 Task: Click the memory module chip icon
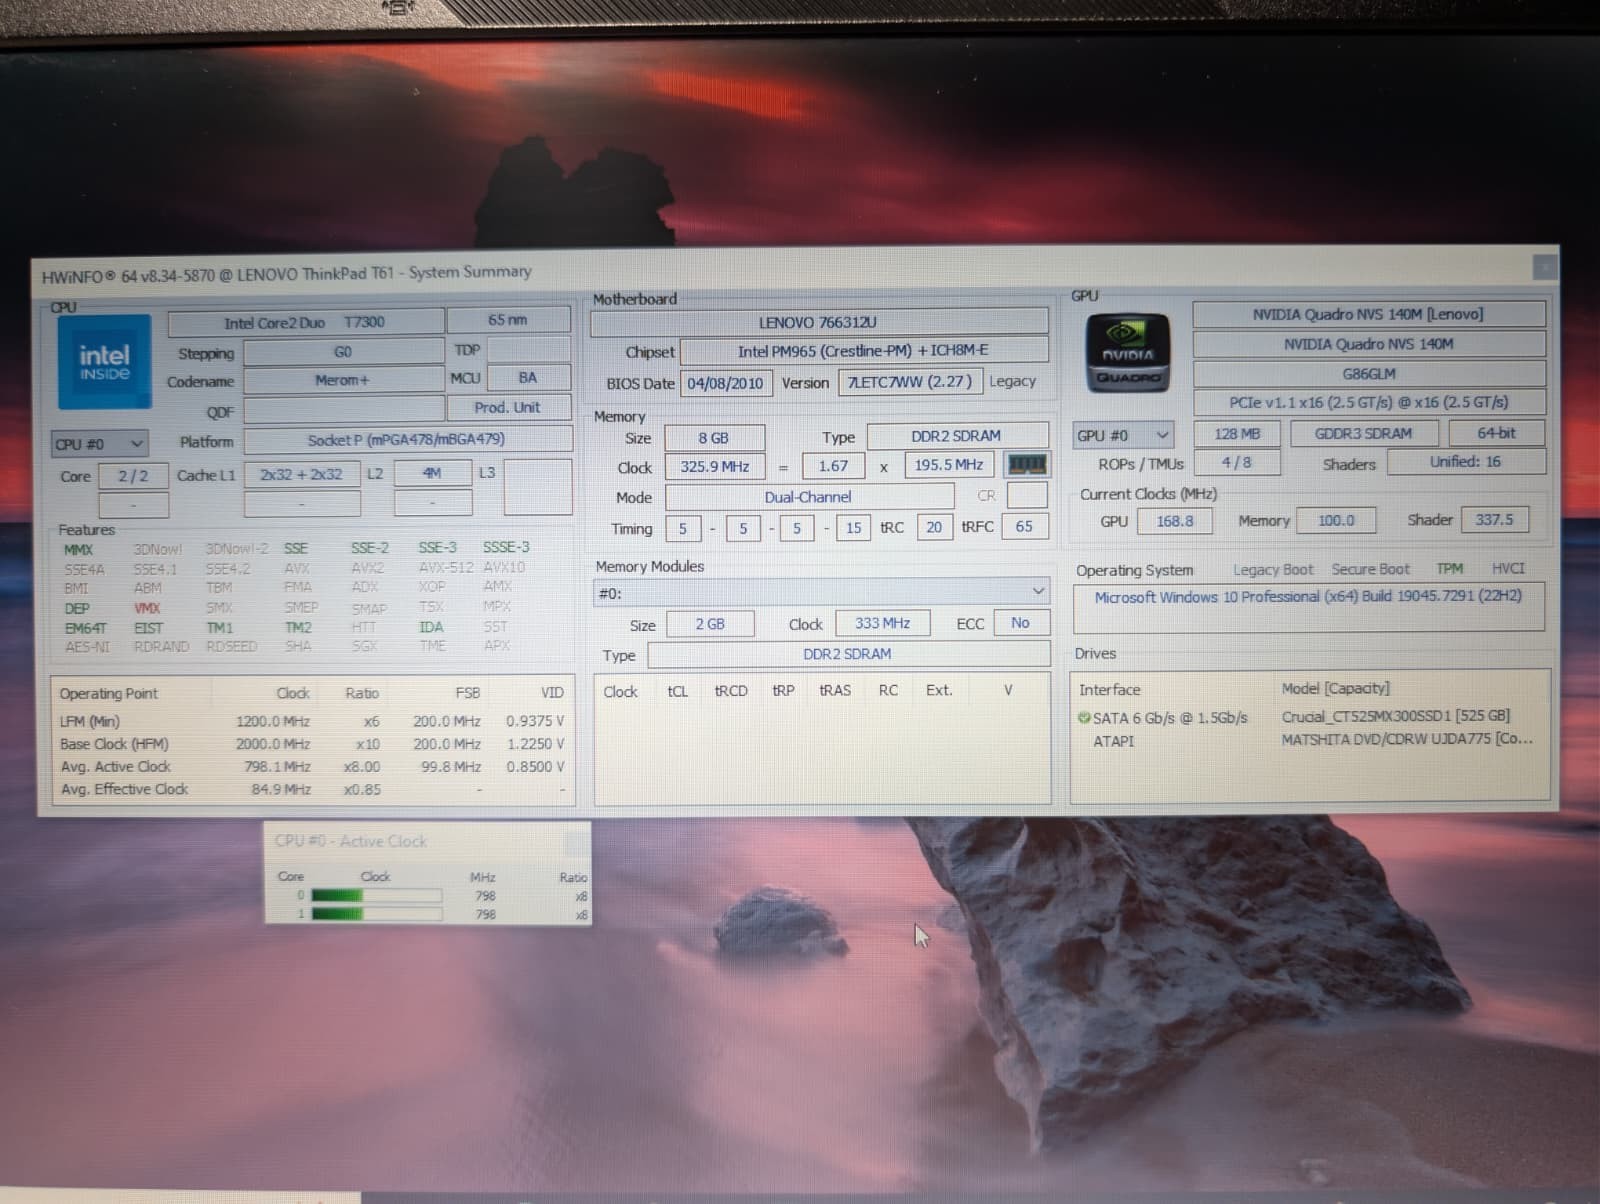click(x=1027, y=465)
